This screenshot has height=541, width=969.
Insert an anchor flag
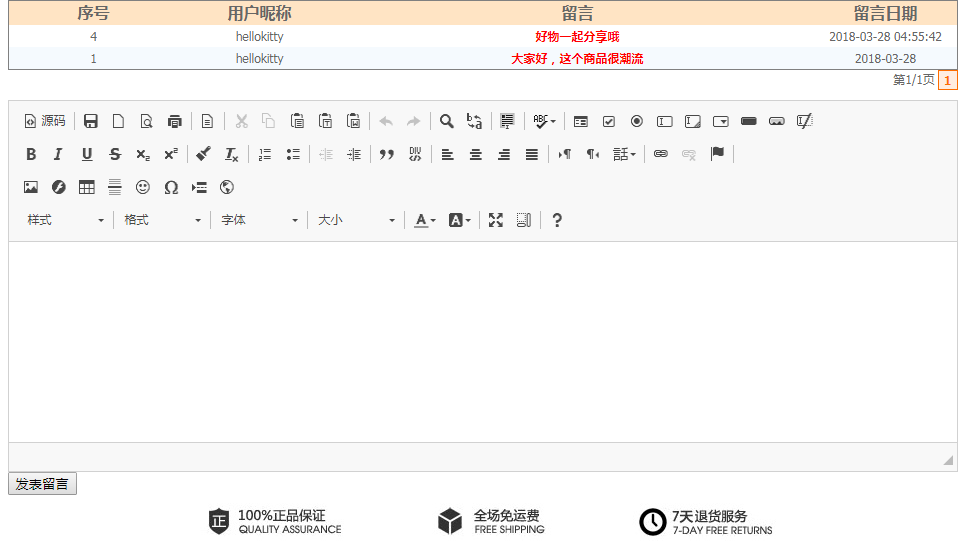(x=717, y=154)
